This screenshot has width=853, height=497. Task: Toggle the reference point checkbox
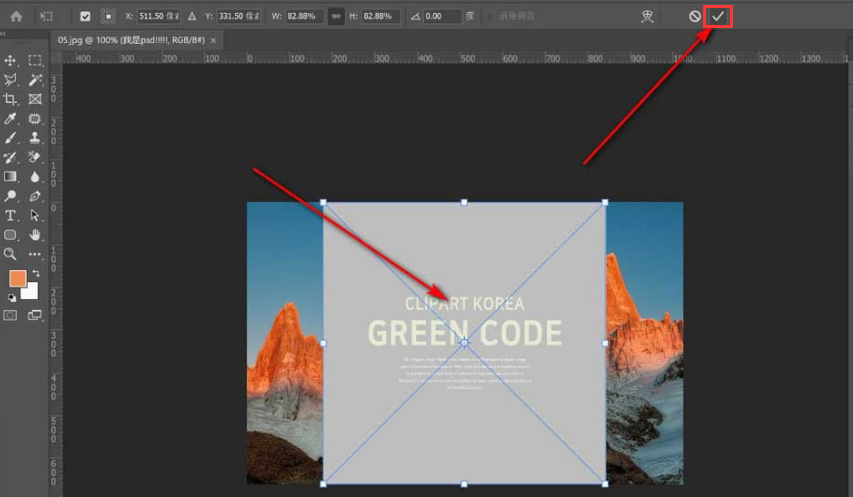click(x=85, y=16)
